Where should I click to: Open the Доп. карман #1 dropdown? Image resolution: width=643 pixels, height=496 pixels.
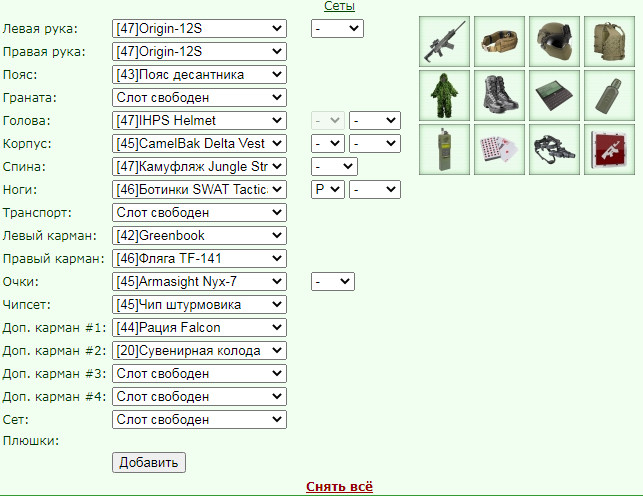pyautogui.click(x=199, y=328)
